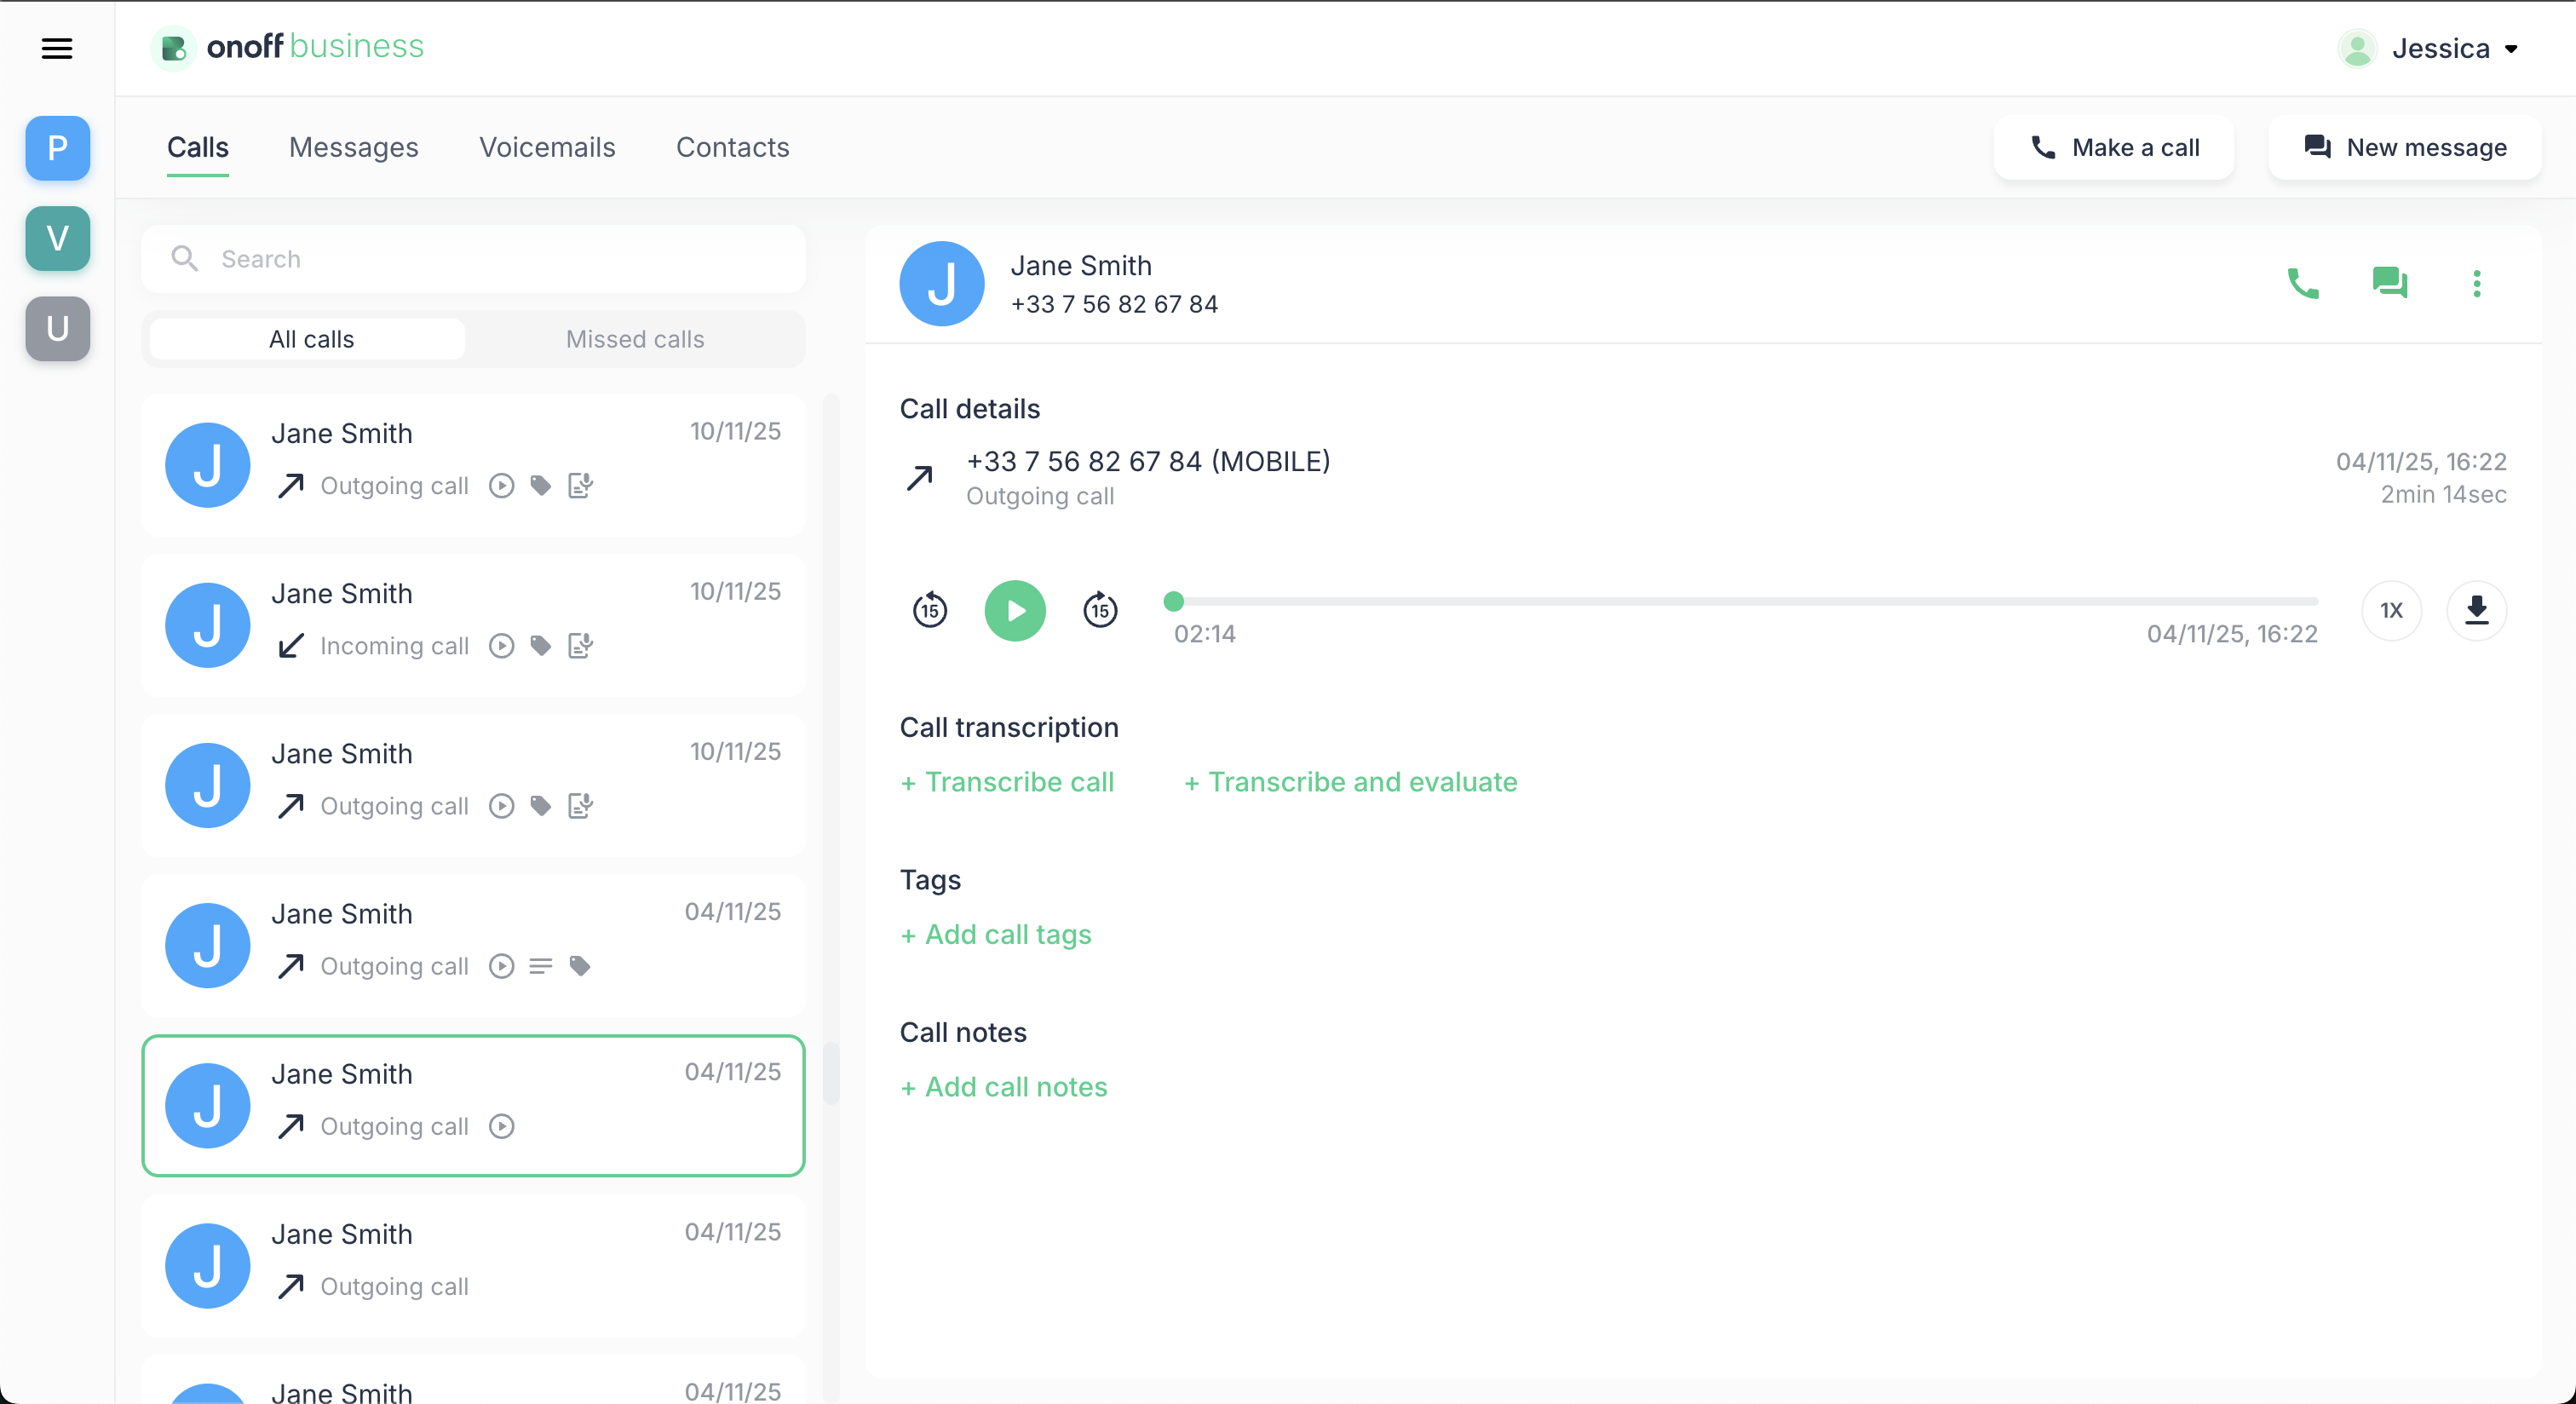Download the call recording
This screenshot has height=1404, width=2576.
click(2476, 610)
